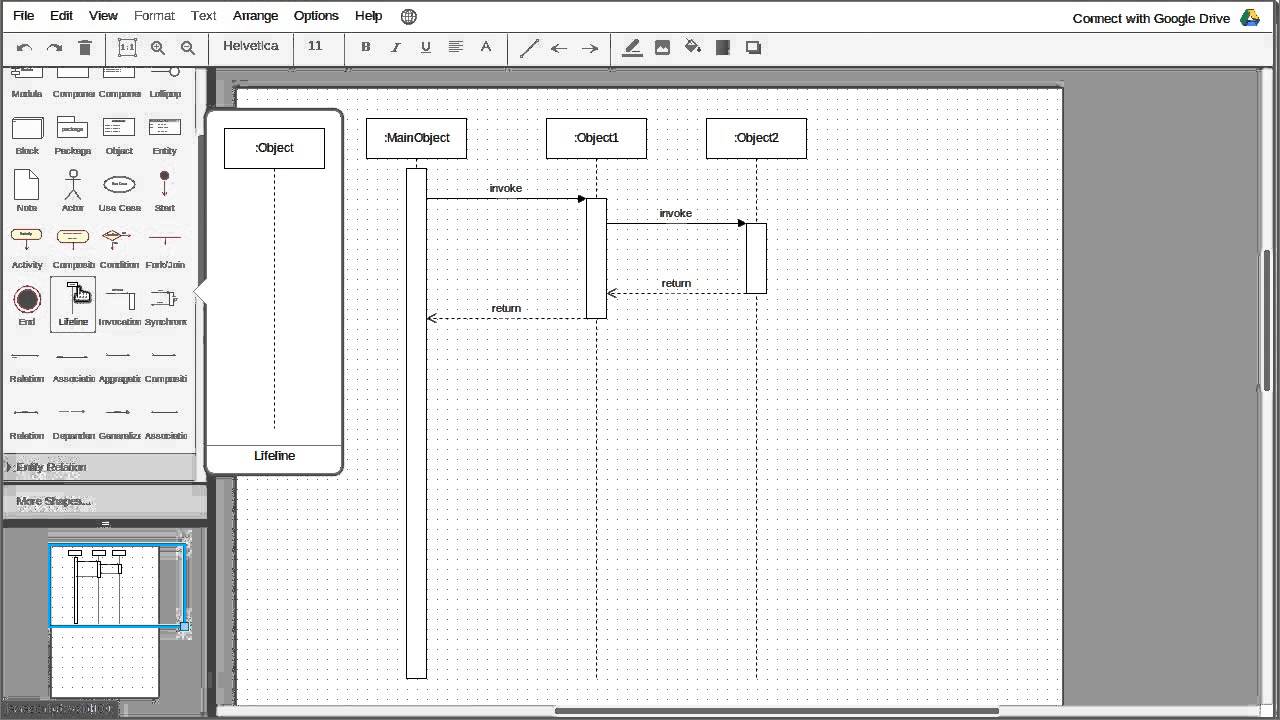
Task: Click the gradient tool icon
Action: 723,47
